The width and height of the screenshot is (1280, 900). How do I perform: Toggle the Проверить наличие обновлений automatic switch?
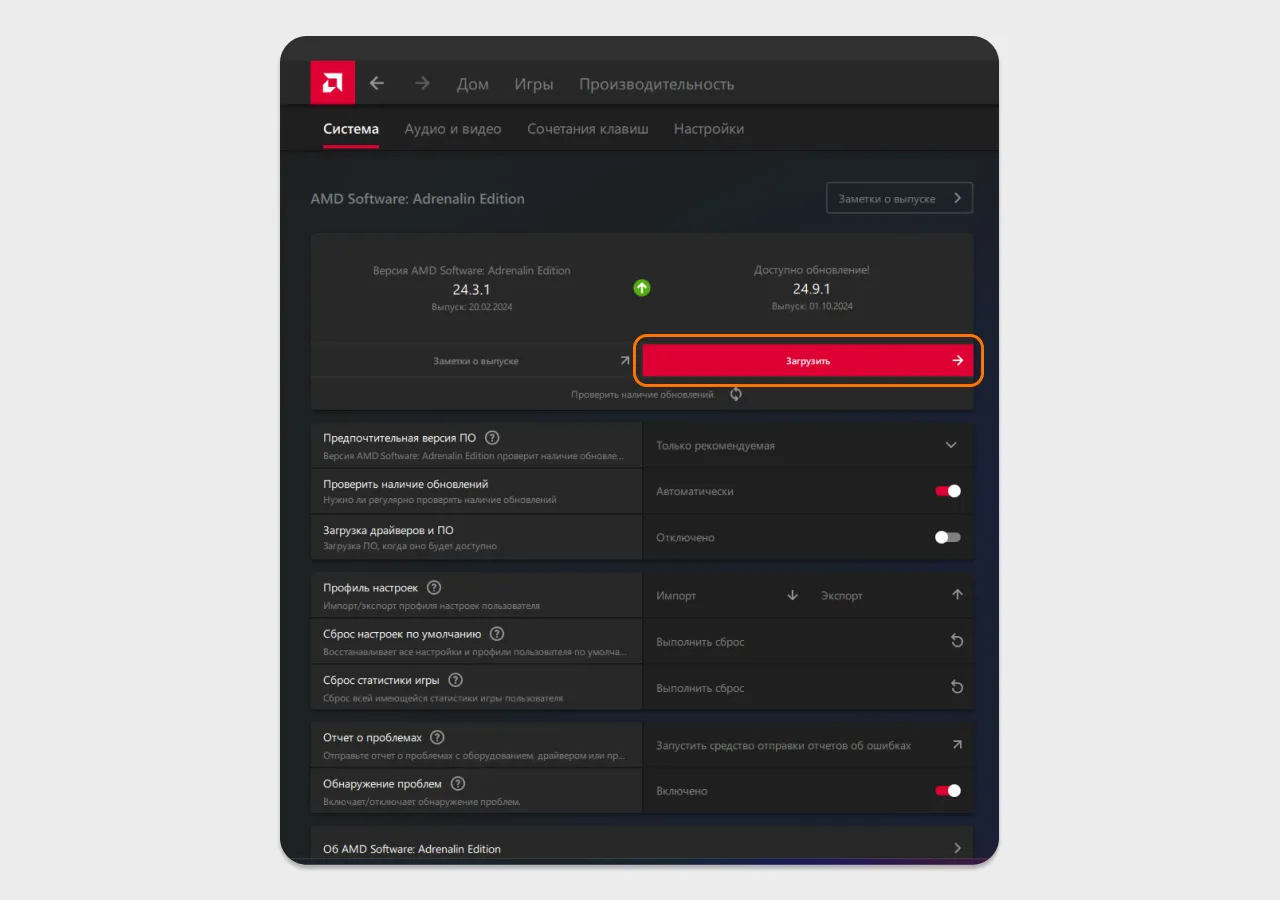(x=948, y=491)
